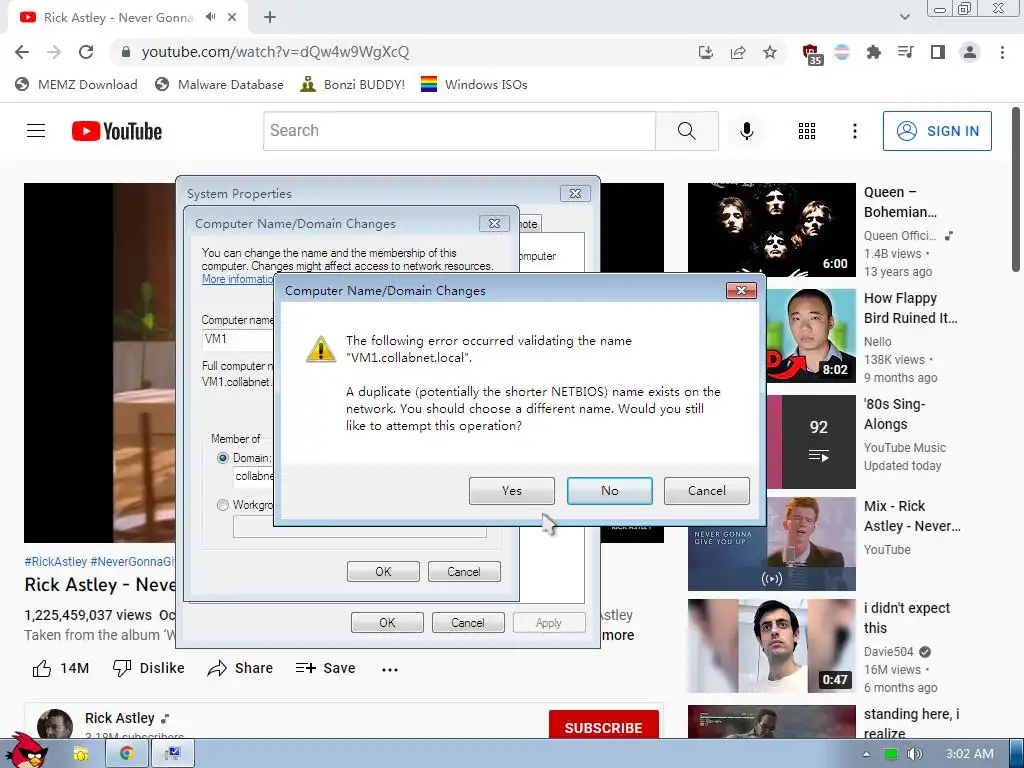Click the magnifier search button
1024x768 pixels.
686,131
